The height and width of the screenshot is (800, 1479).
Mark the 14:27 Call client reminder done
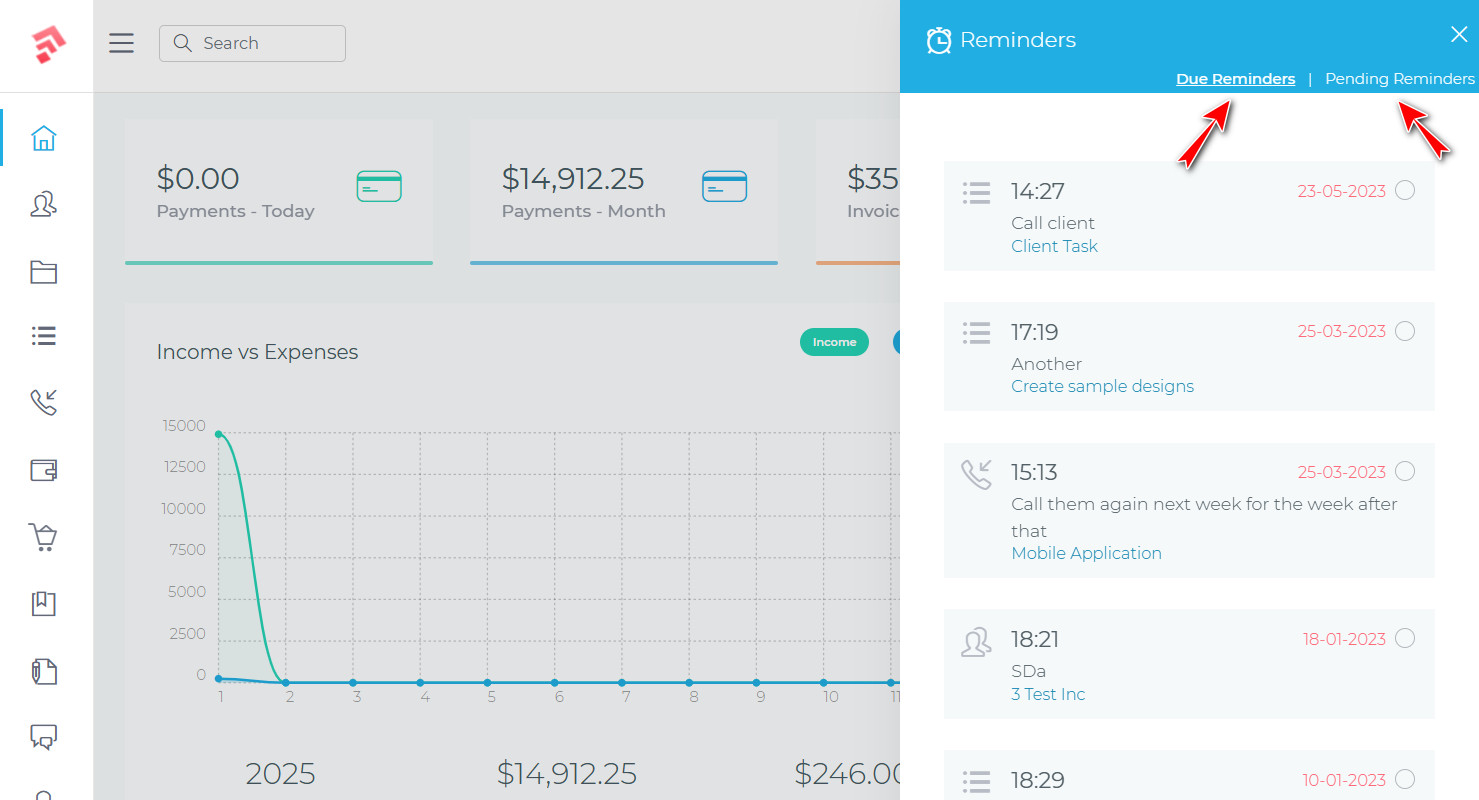point(1405,190)
